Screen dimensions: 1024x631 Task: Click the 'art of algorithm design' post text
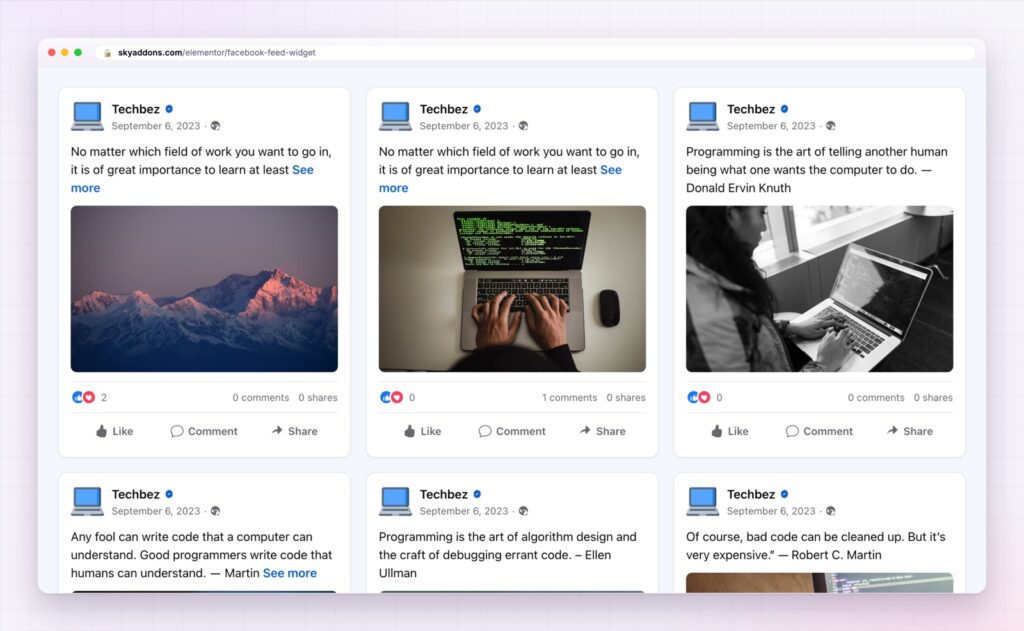click(x=507, y=555)
